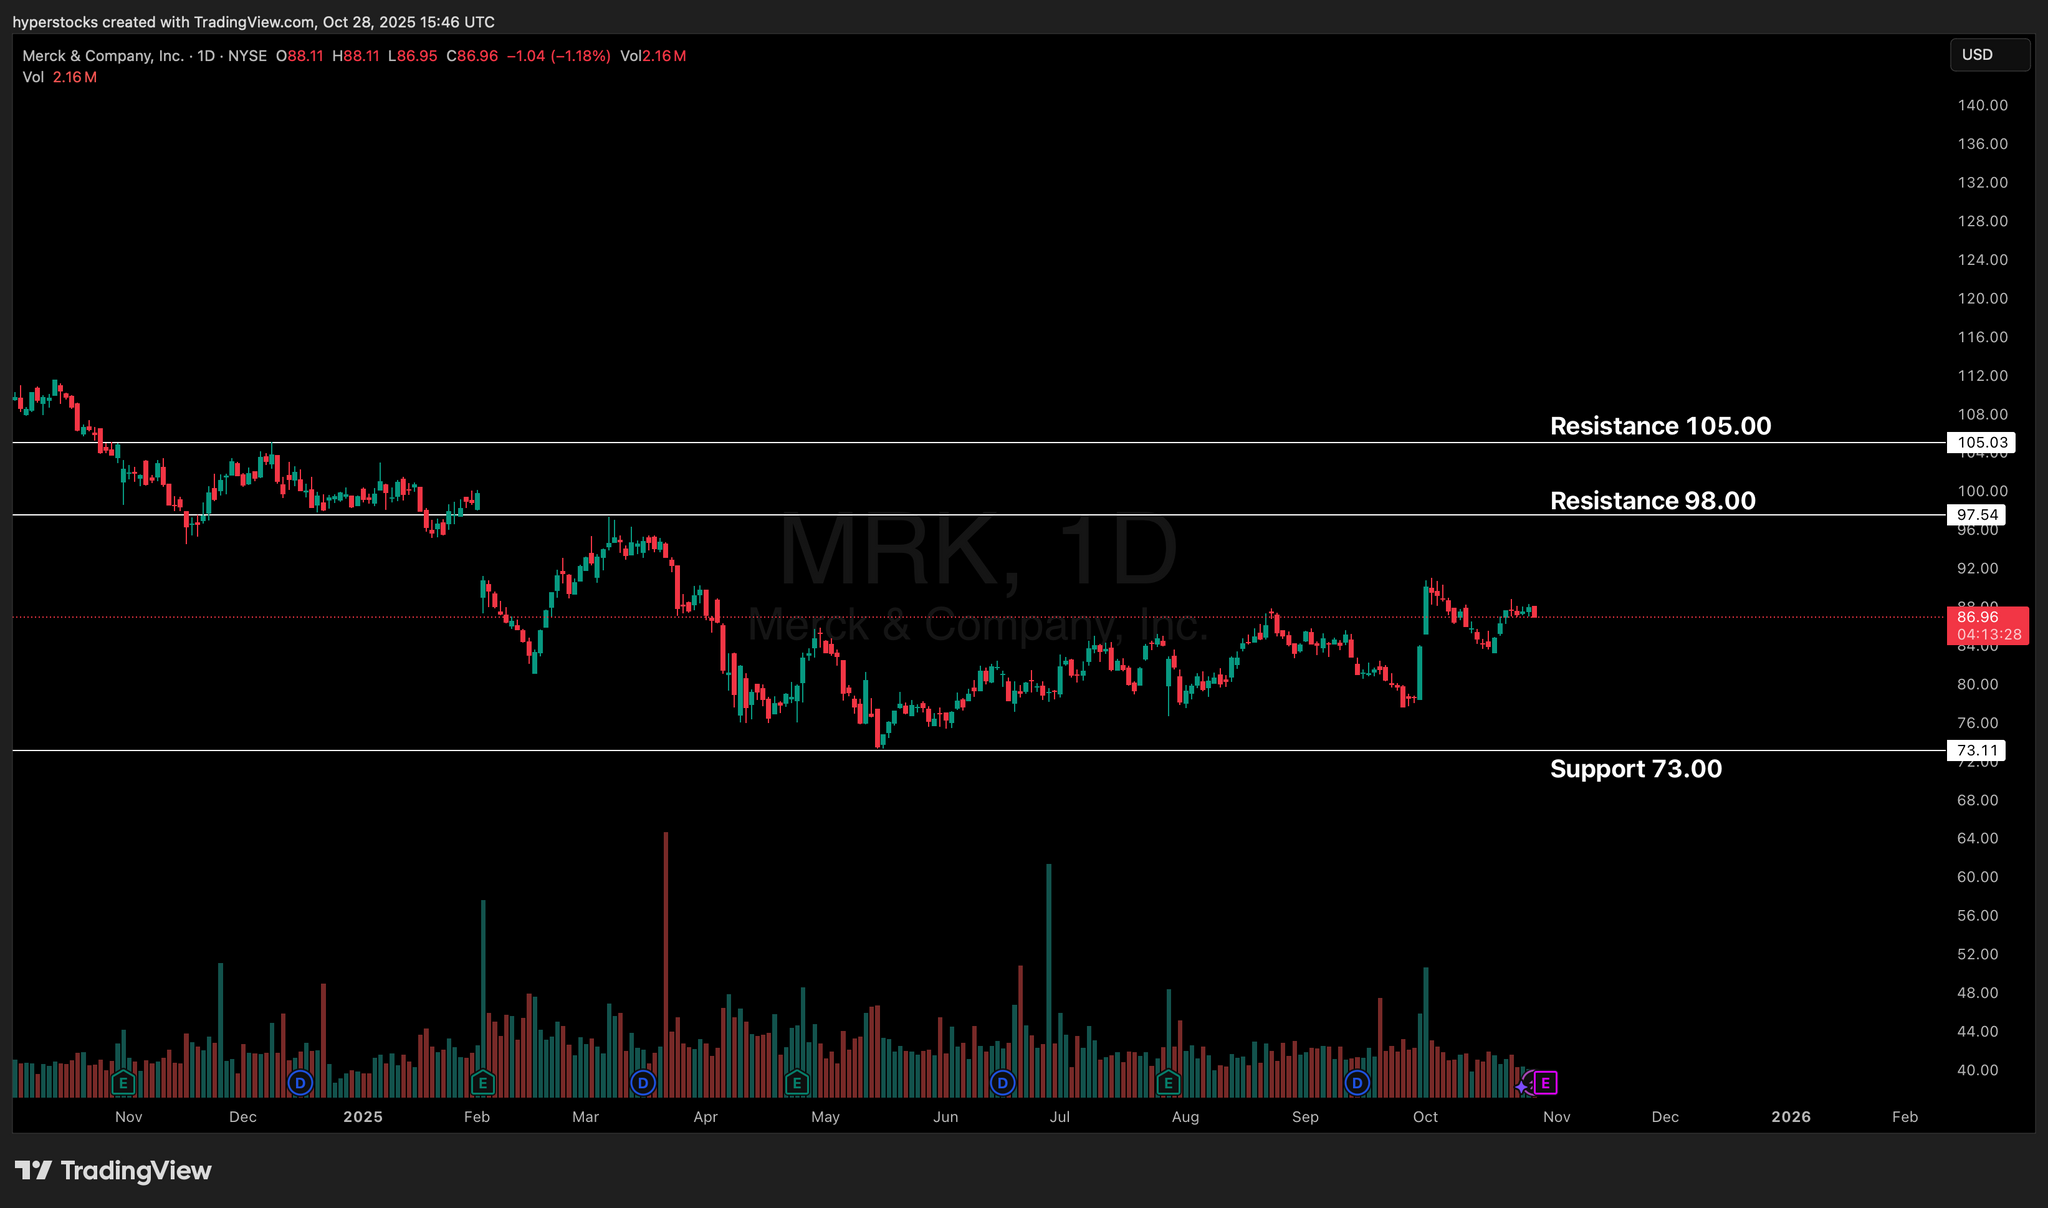Image resolution: width=2048 pixels, height=1208 pixels.
Task: Click the 105.03 price axis label
Action: click(x=1982, y=442)
